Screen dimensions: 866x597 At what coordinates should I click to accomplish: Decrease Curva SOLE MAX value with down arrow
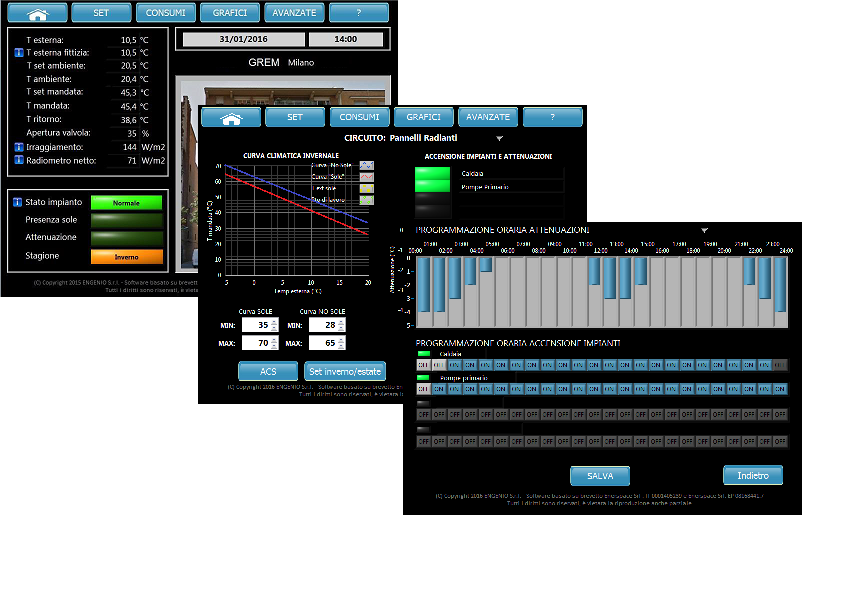tap(274, 346)
